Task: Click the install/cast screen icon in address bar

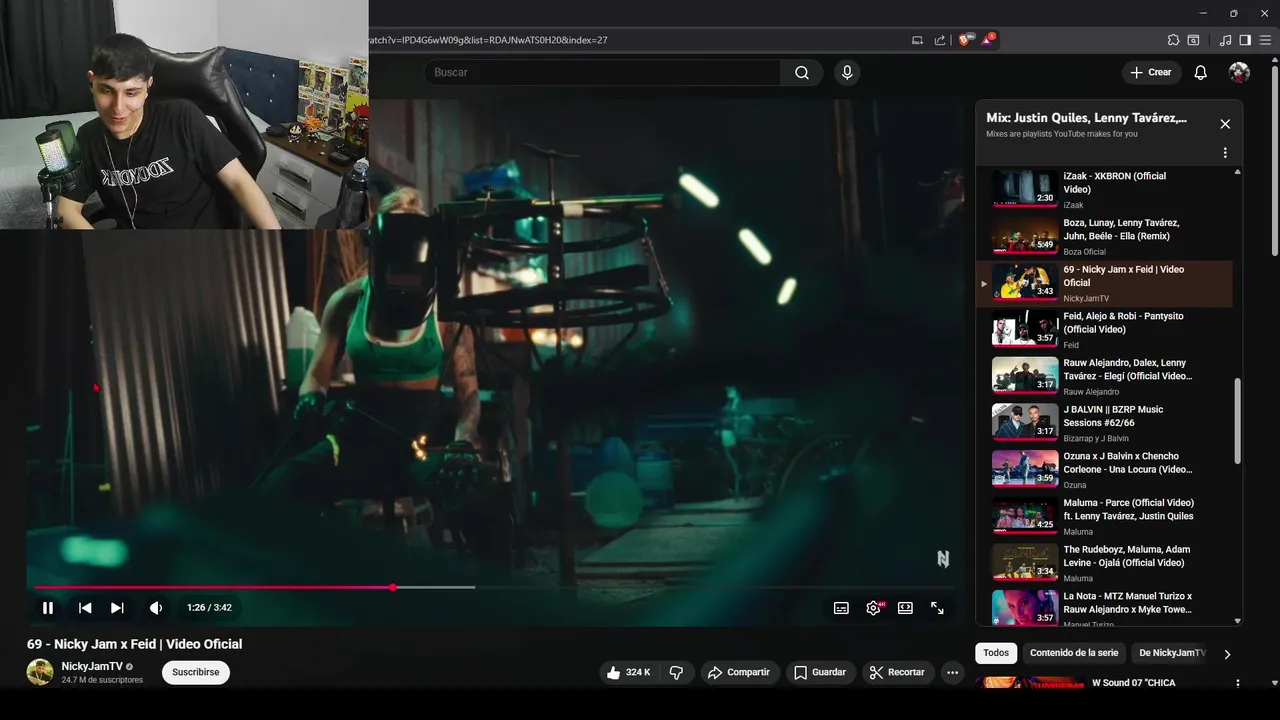Action: point(917,40)
